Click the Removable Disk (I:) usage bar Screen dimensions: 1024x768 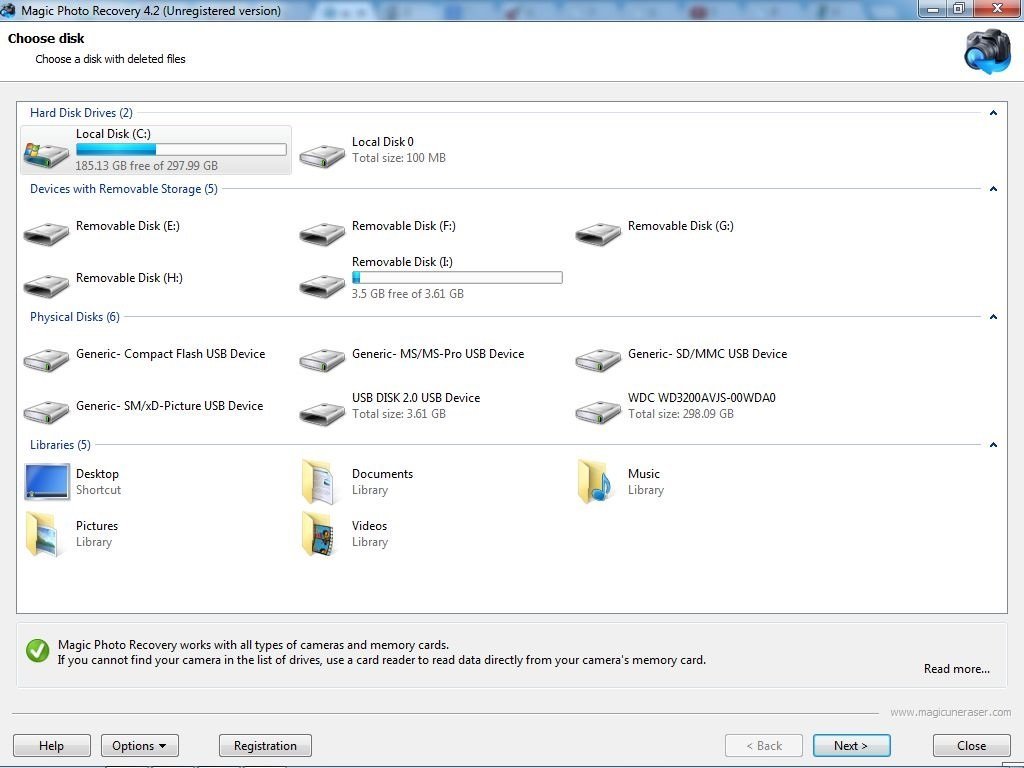457,278
